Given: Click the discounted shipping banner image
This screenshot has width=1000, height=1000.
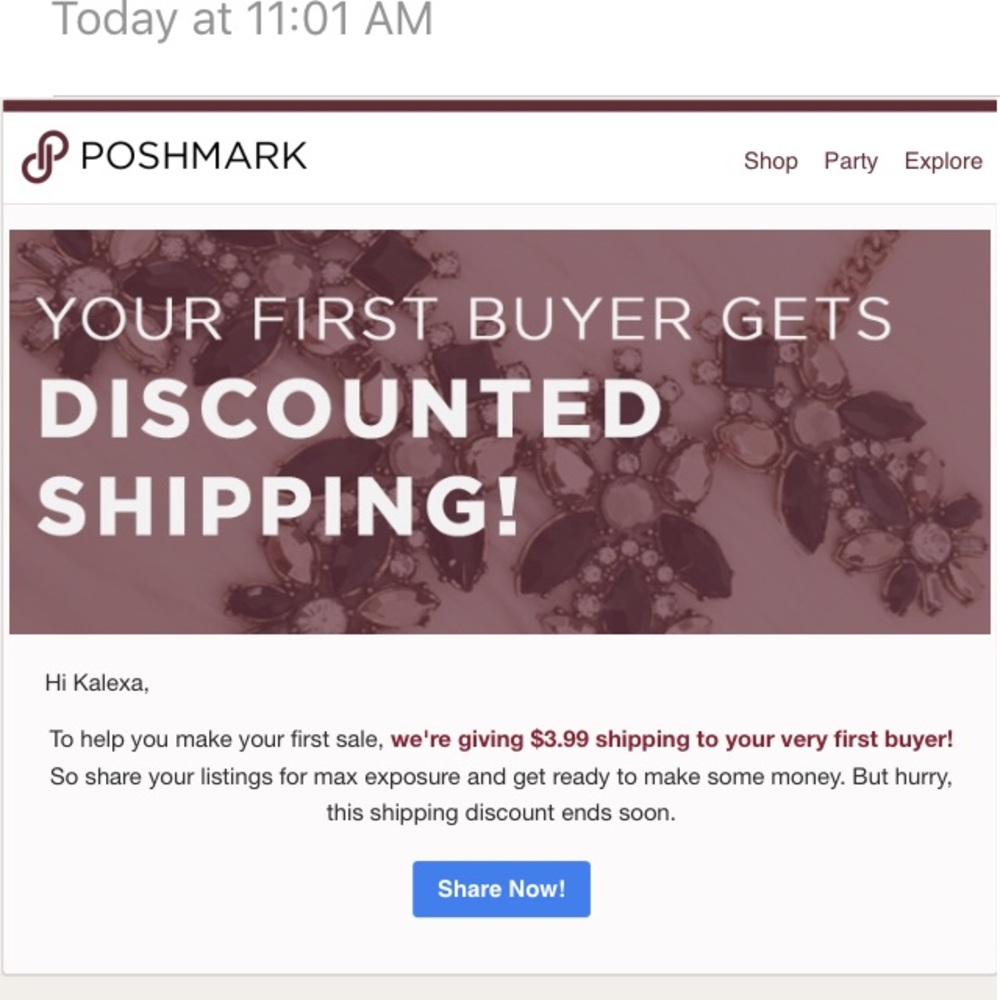Looking at the screenshot, I should coord(500,430).
